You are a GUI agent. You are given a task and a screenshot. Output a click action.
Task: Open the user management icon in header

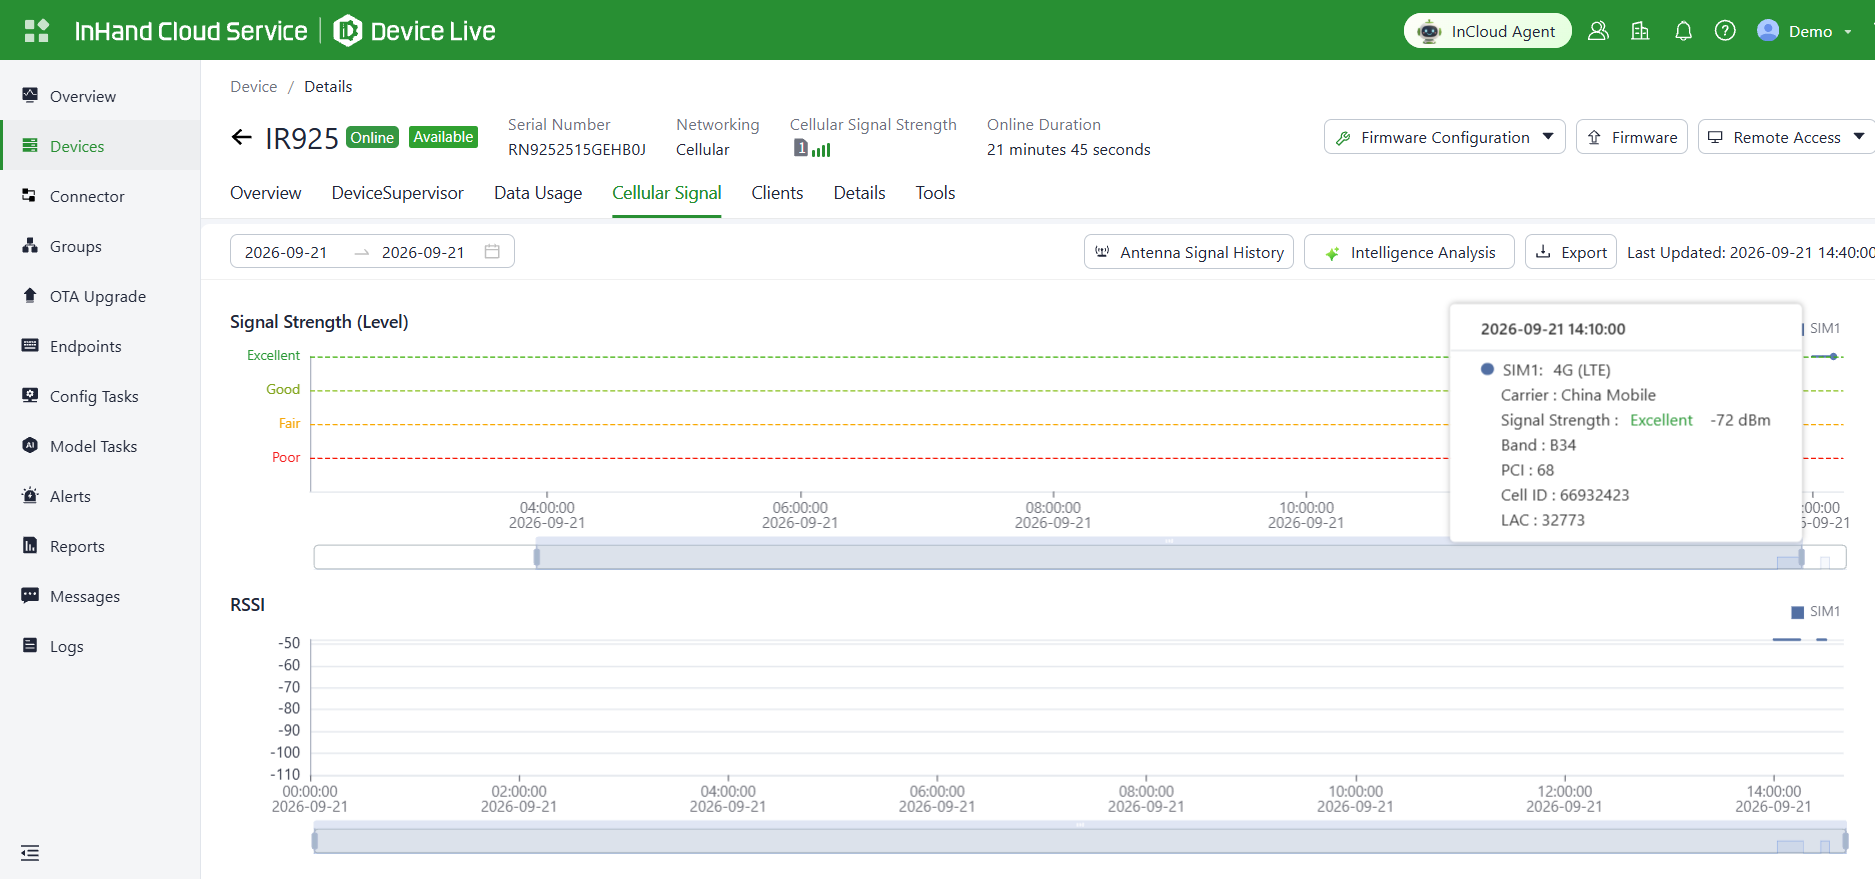click(x=1598, y=31)
